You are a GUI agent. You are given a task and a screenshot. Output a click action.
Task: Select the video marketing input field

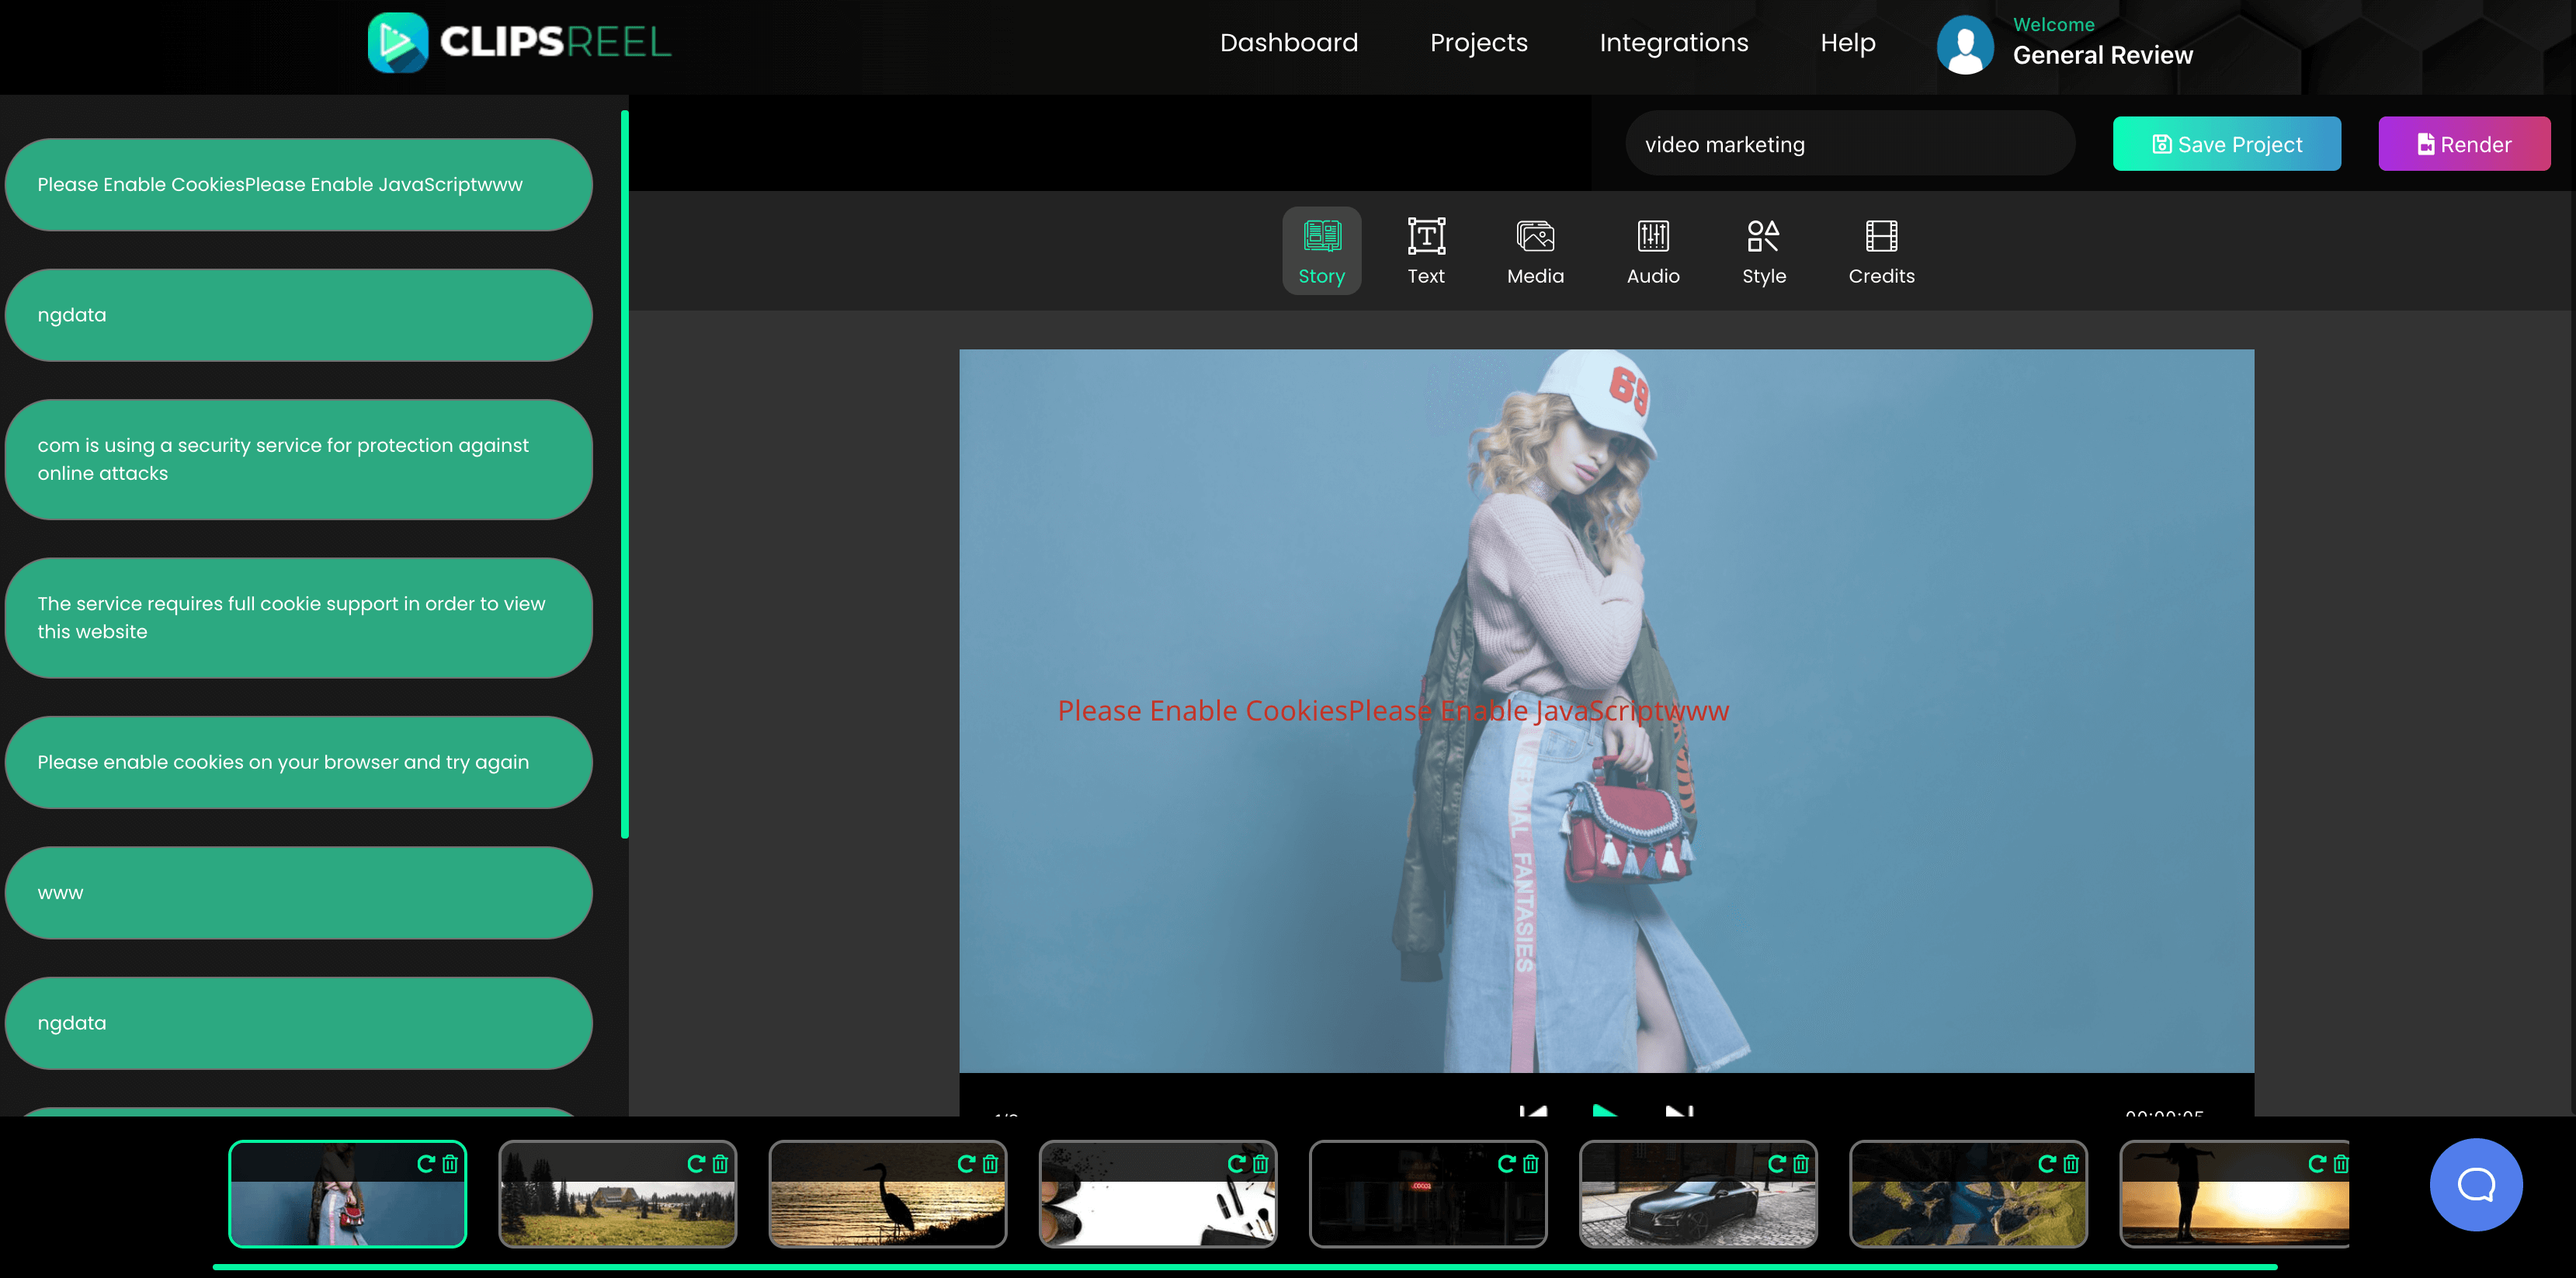coord(1850,144)
